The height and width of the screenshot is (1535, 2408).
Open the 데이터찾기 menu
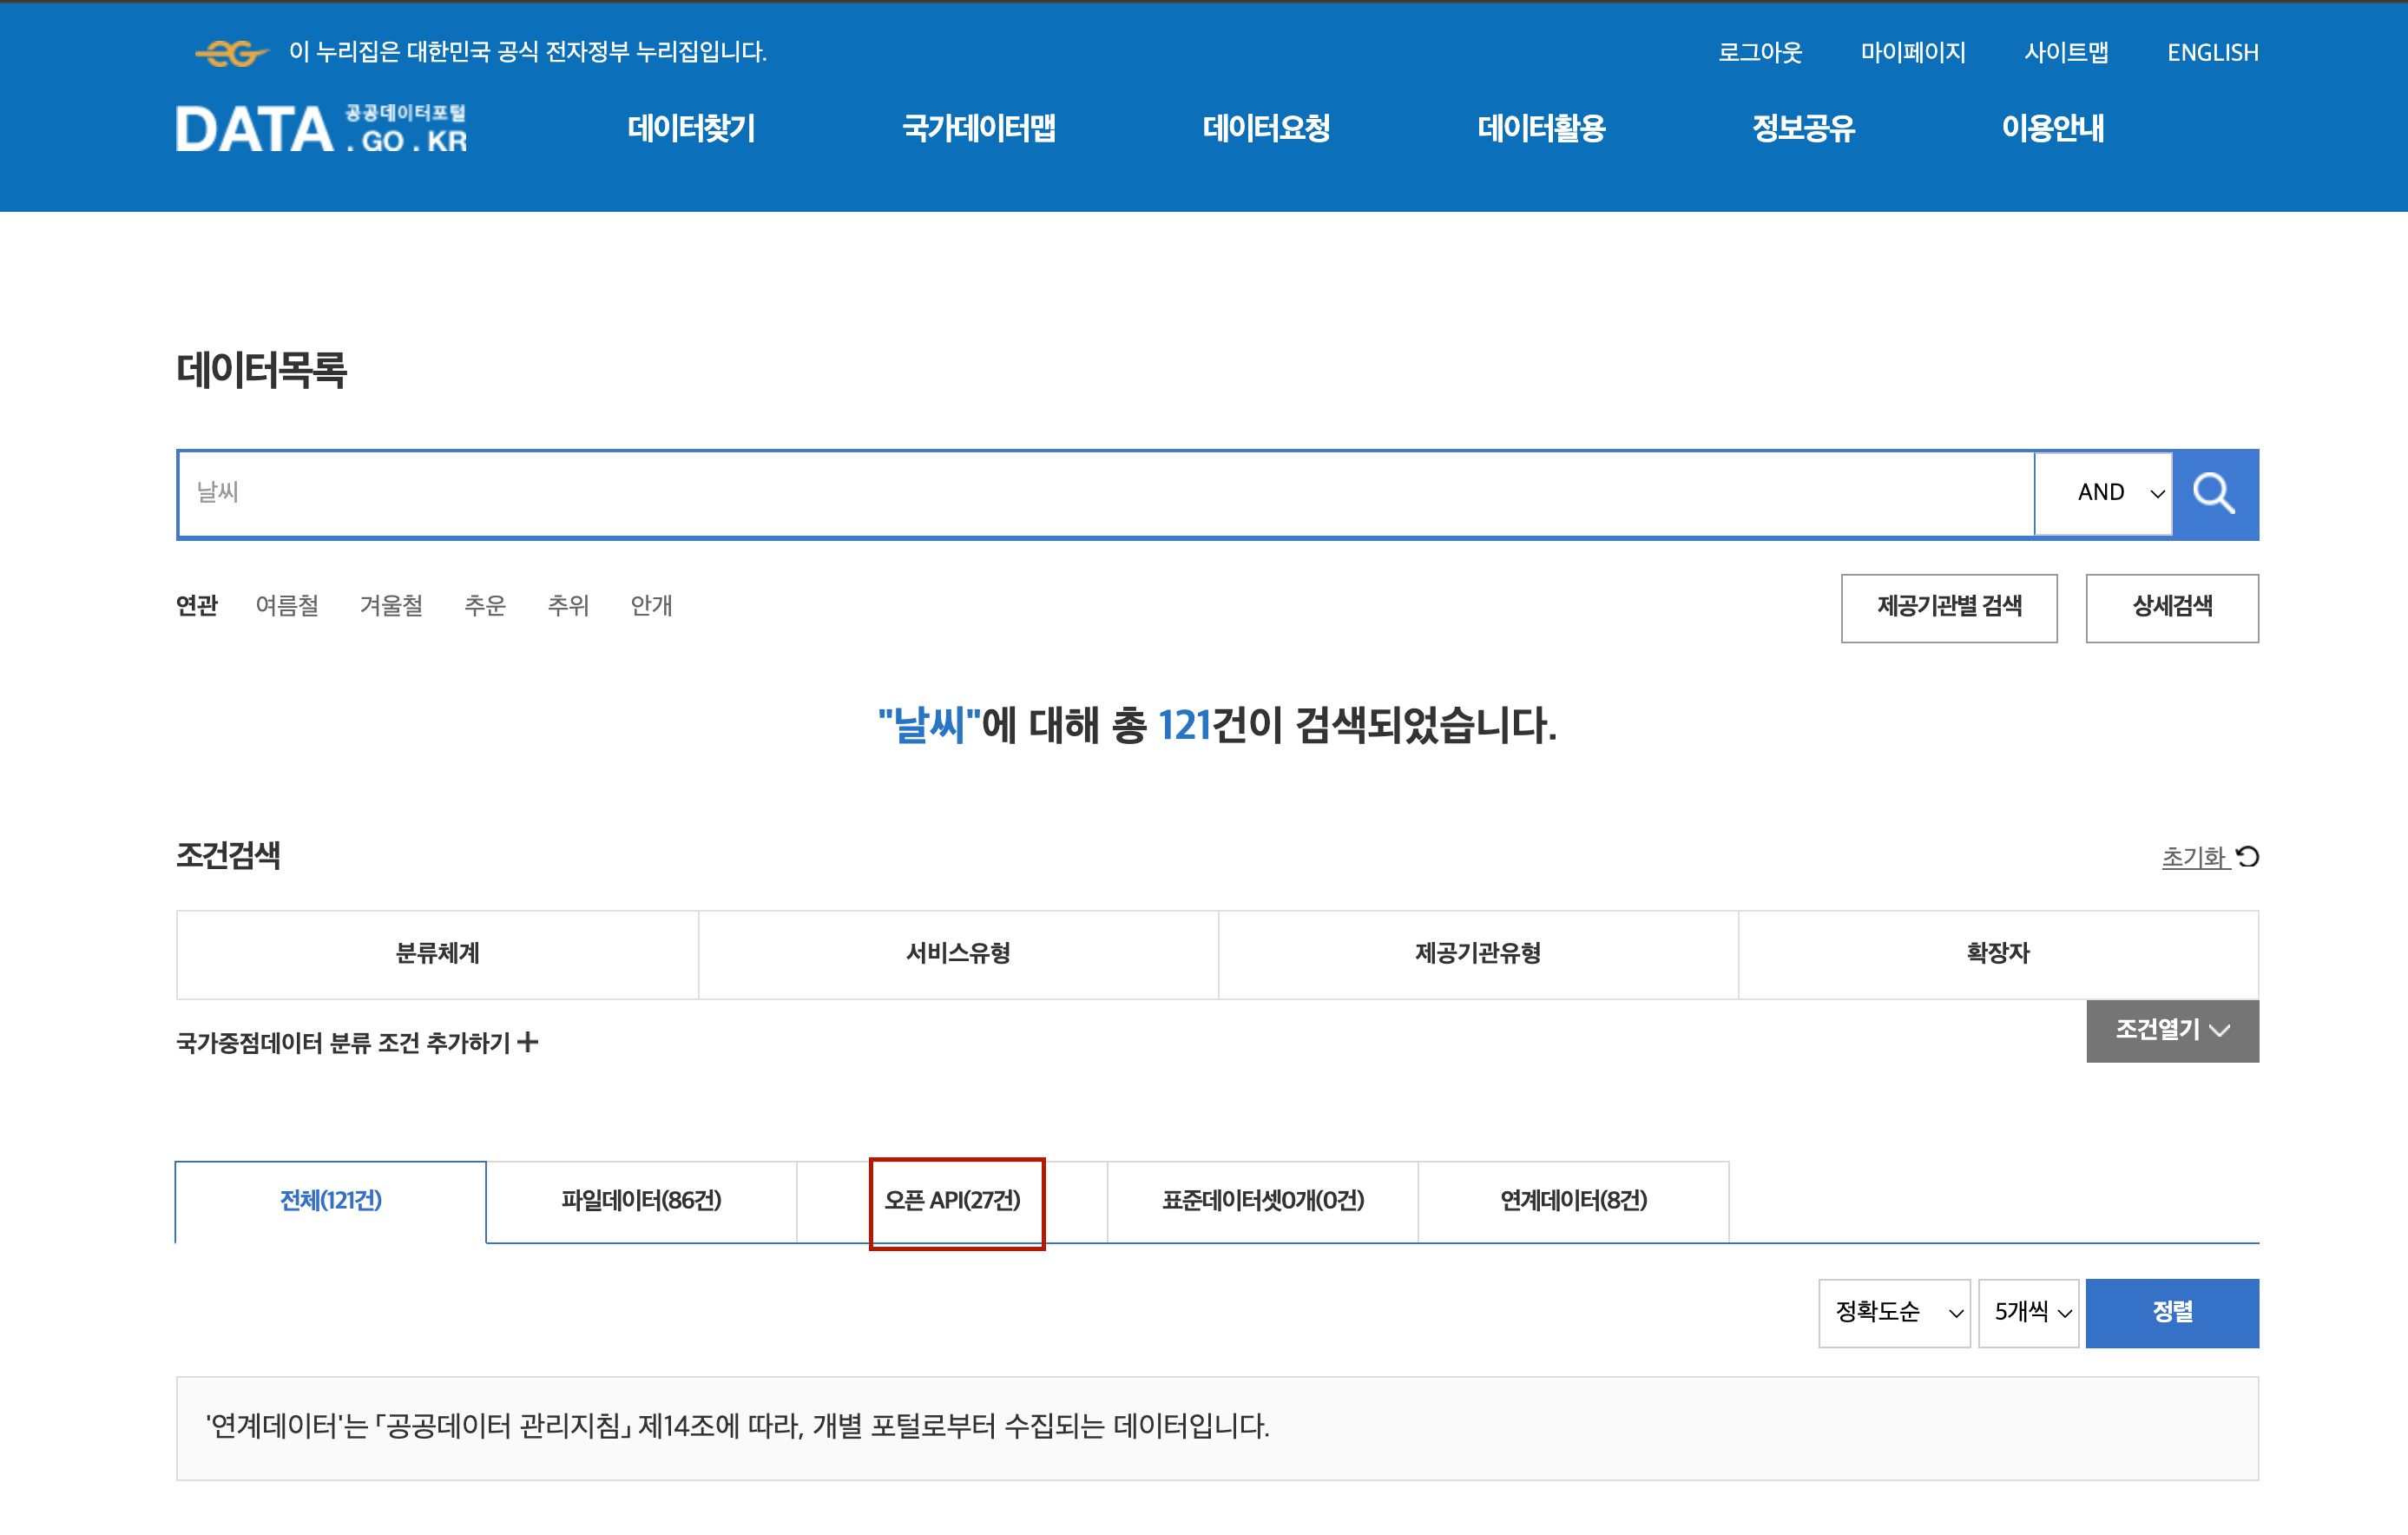coord(692,128)
